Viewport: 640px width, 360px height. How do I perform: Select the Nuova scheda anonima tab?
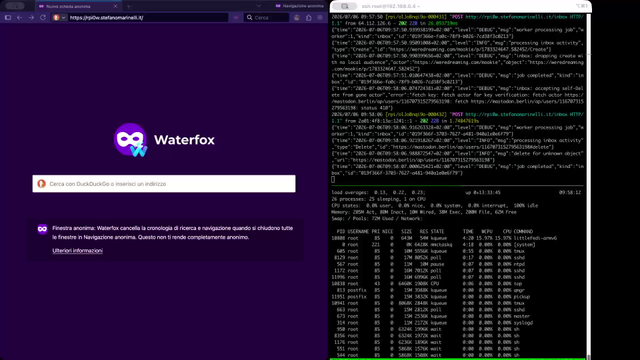[x=78, y=6]
